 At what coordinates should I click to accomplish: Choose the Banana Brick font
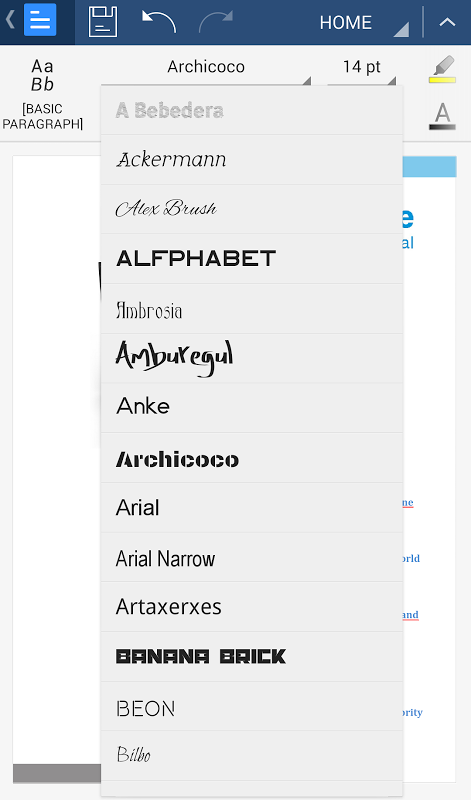[x=252, y=657]
